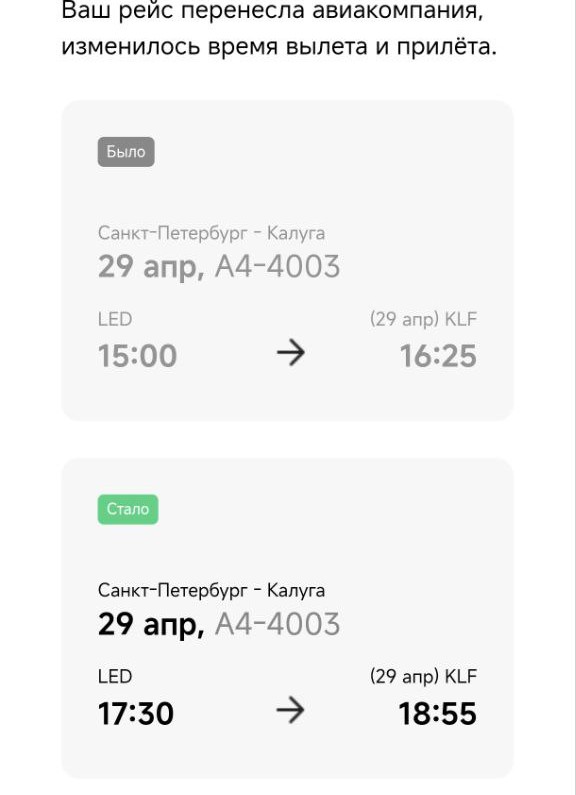This screenshot has width=576, height=795.
Task: Click the text "изменилось время вылета и прилёта"
Action: pyautogui.click(x=279, y=47)
